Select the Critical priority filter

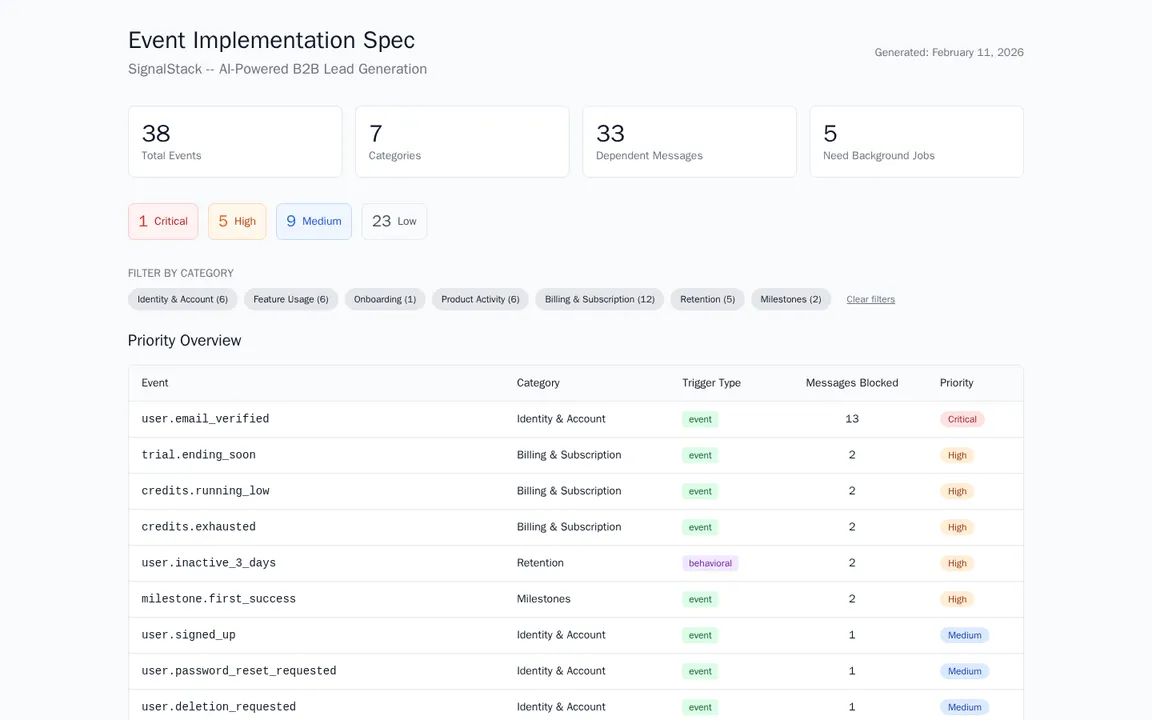click(x=162, y=221)
